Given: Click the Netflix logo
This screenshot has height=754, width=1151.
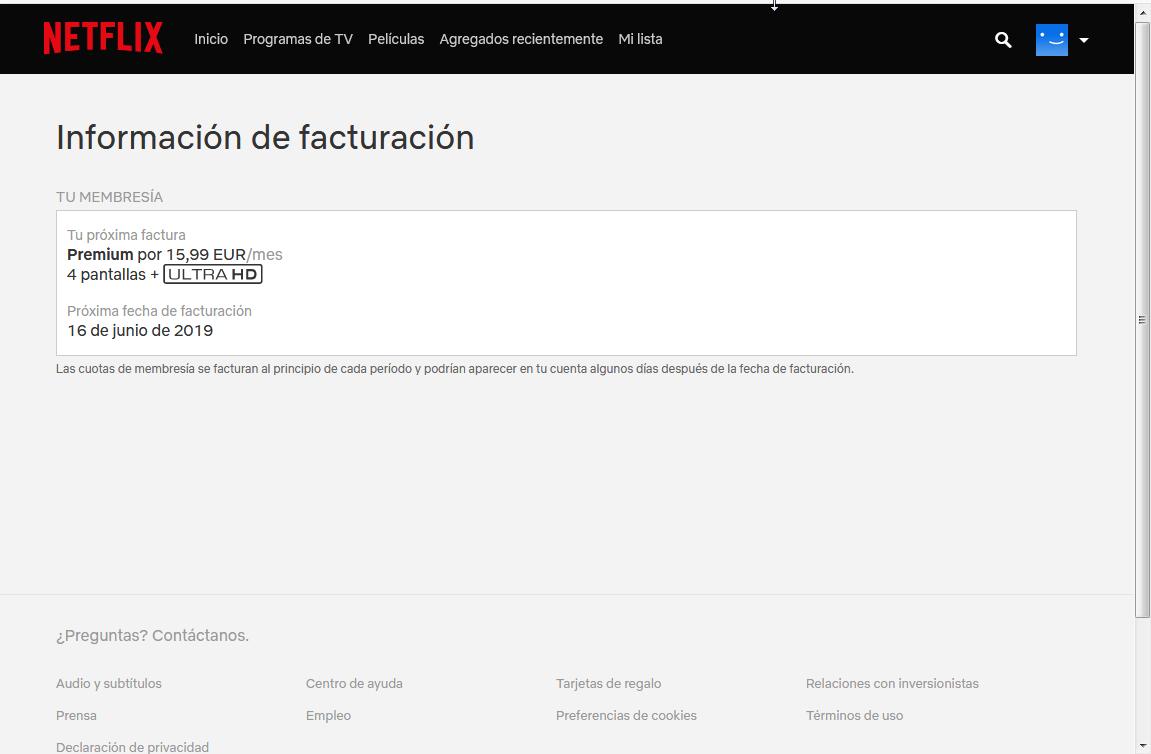Looking at the screenshot, I should [x=103, y=38].
